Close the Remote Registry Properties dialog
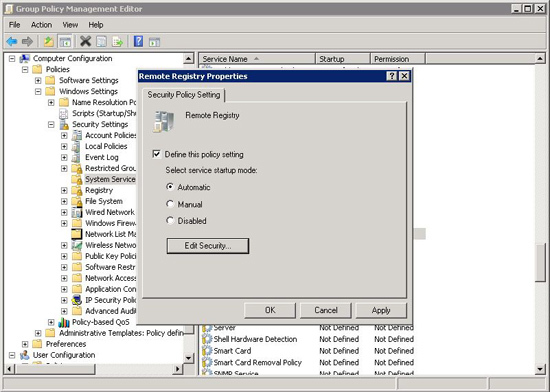 pyautogui.click(x=404, y=76)
